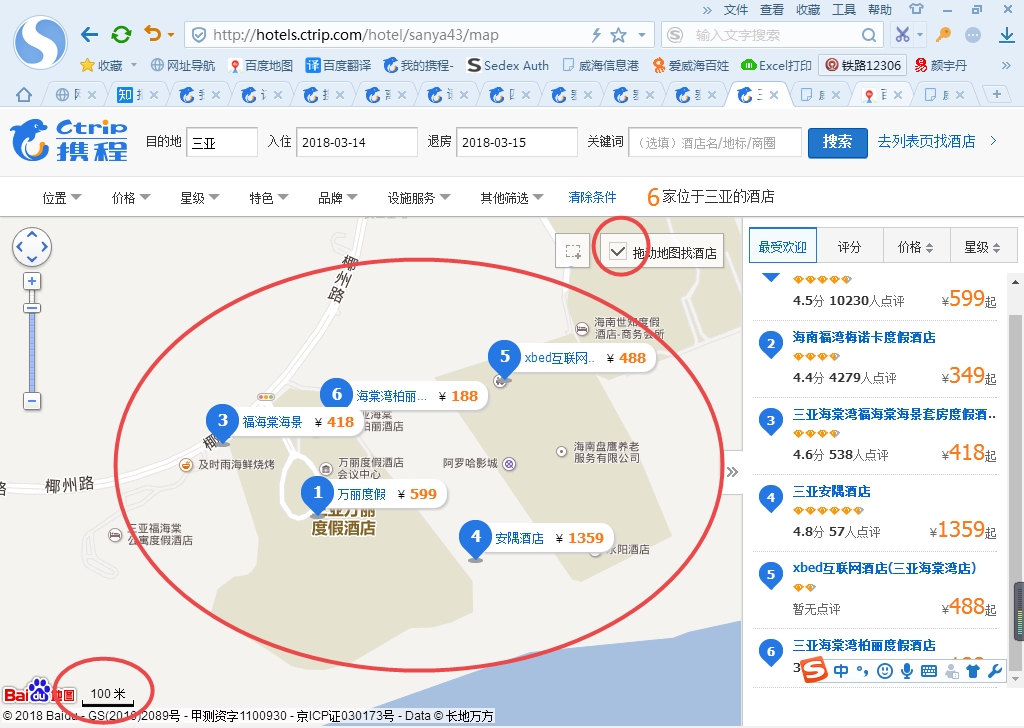Viewport: 1024px width, 728px height.
Task: Expand the 价格 filter dropdown
Action: click(131, 197)
